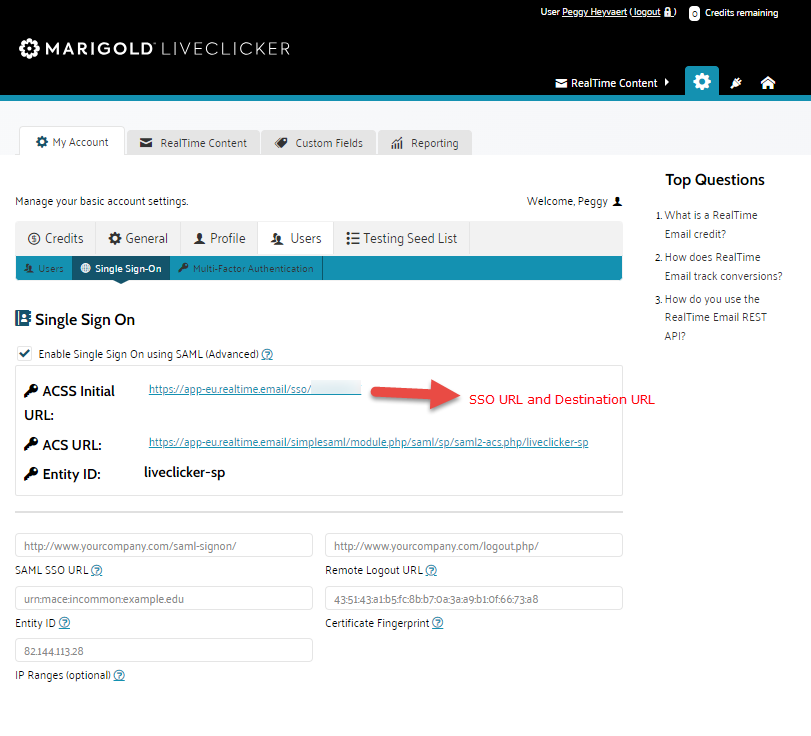Click help icon beside Certificate Fingerprint

tap(437, 623)
